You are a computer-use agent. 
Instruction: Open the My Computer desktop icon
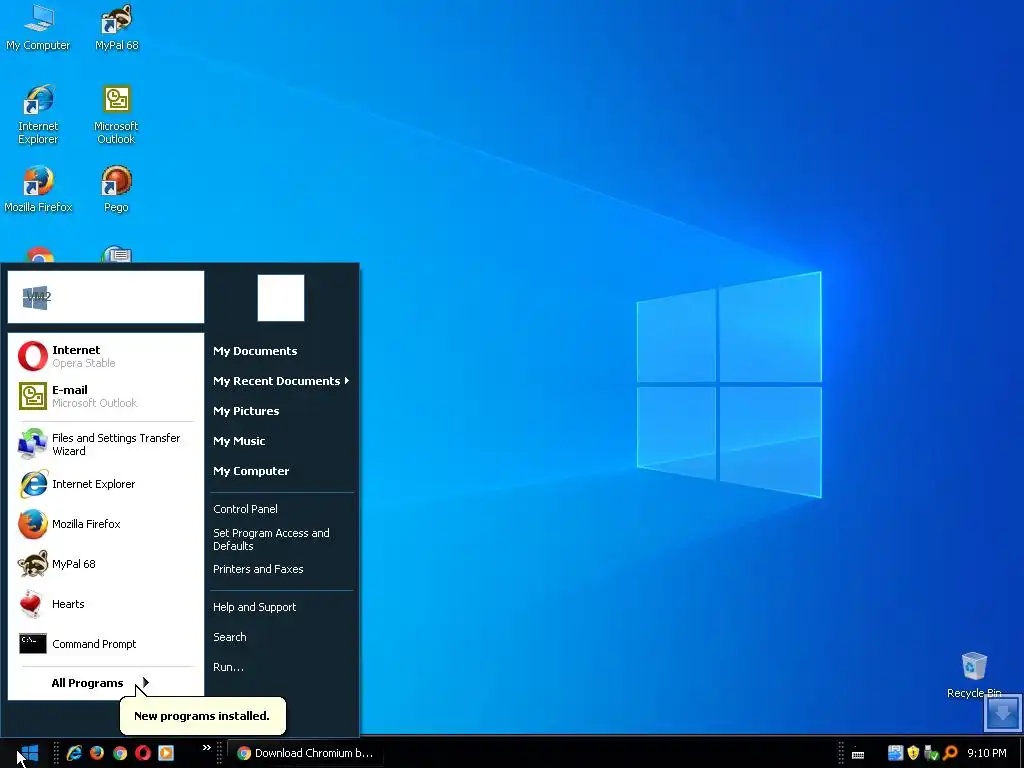pyautogui.click(x=38, y=27)
